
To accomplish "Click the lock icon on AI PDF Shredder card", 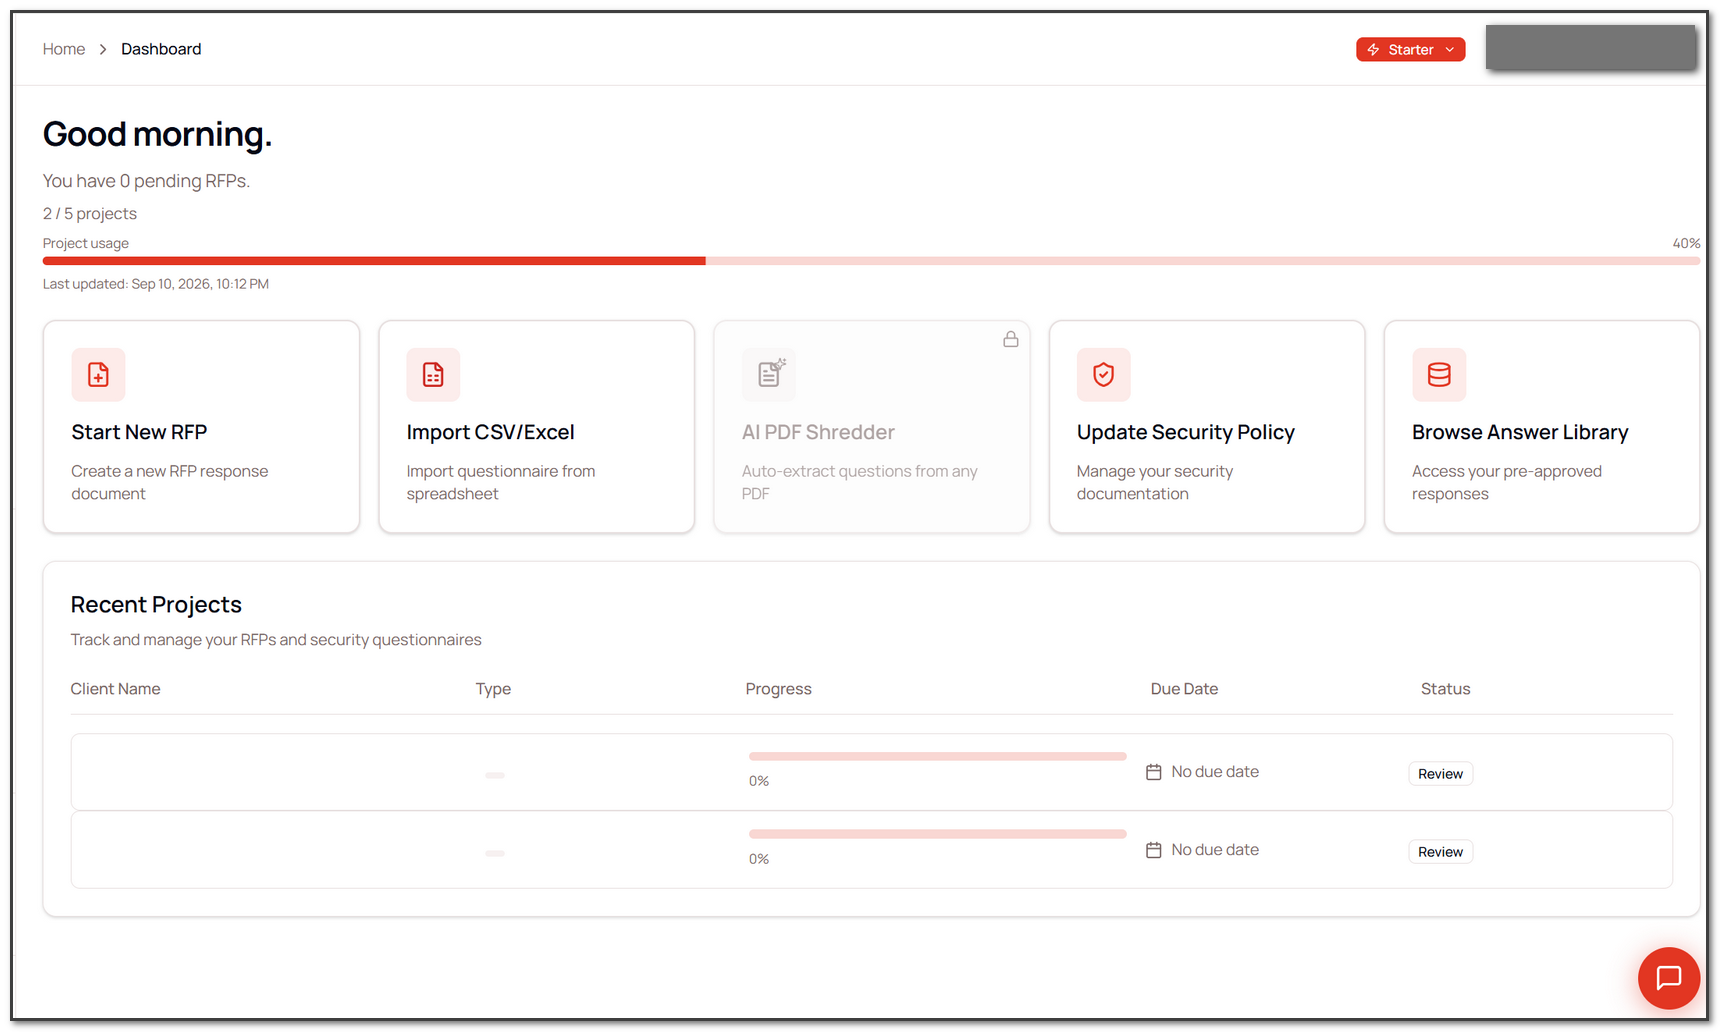I will (x=1011, y=340).
